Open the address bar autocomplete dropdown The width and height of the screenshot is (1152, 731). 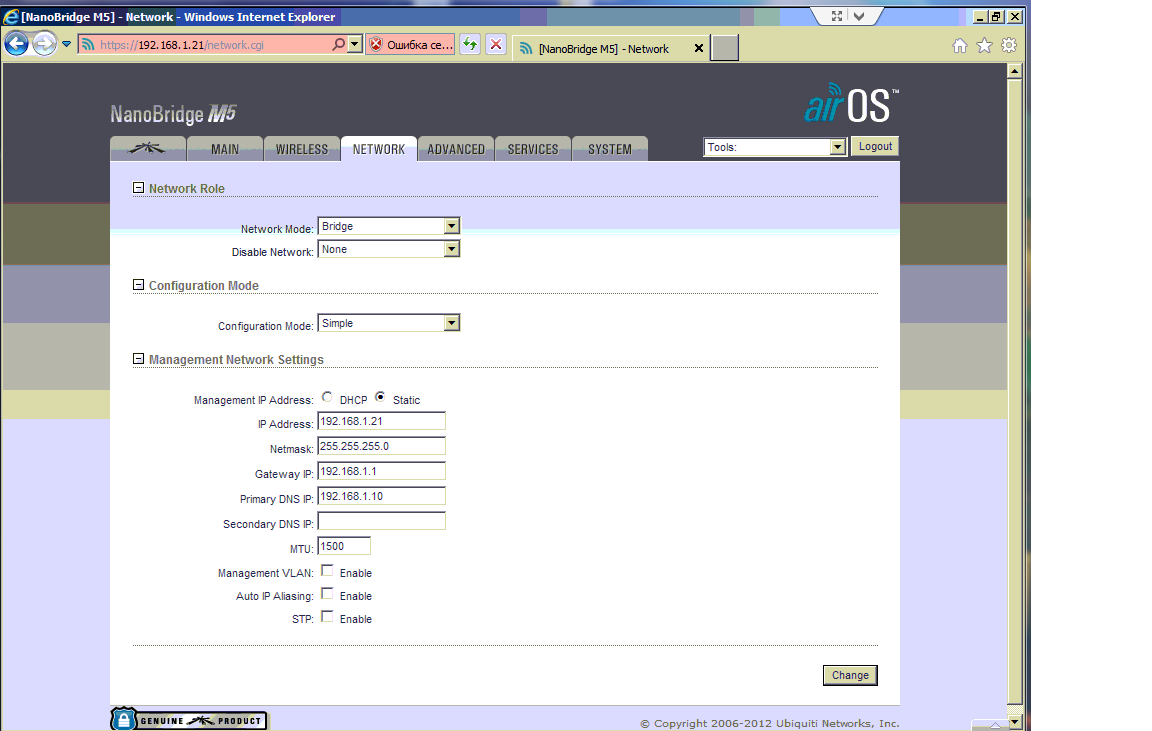tap(355, 45)
